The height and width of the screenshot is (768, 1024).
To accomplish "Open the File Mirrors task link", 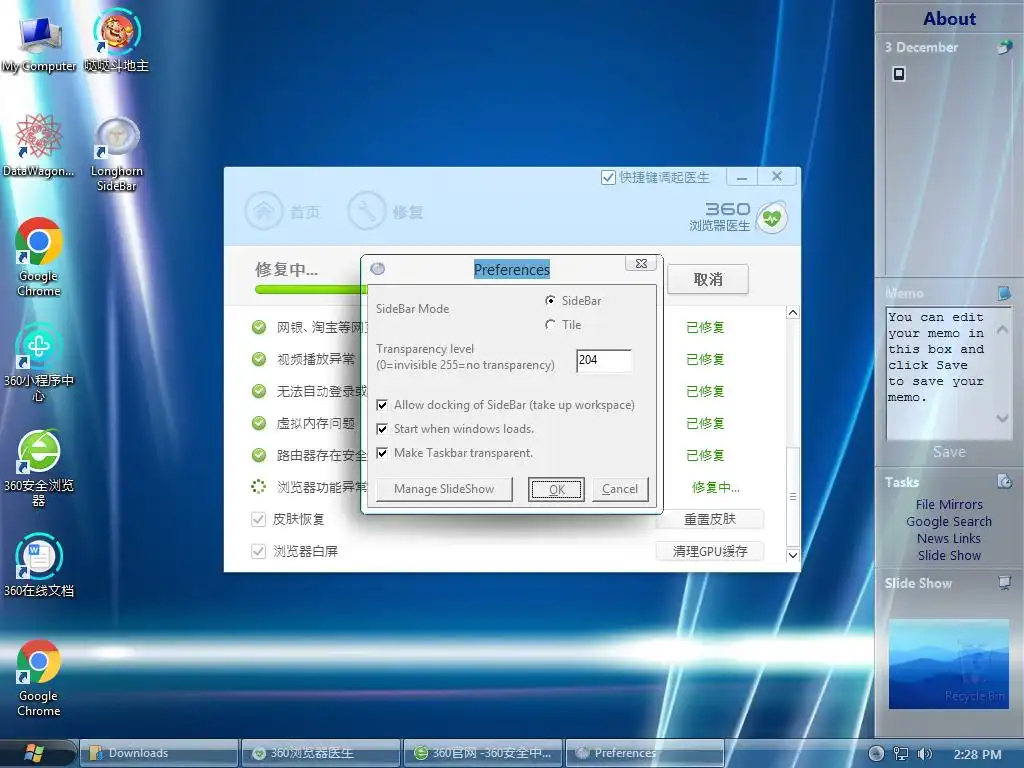I will (949, 504).
